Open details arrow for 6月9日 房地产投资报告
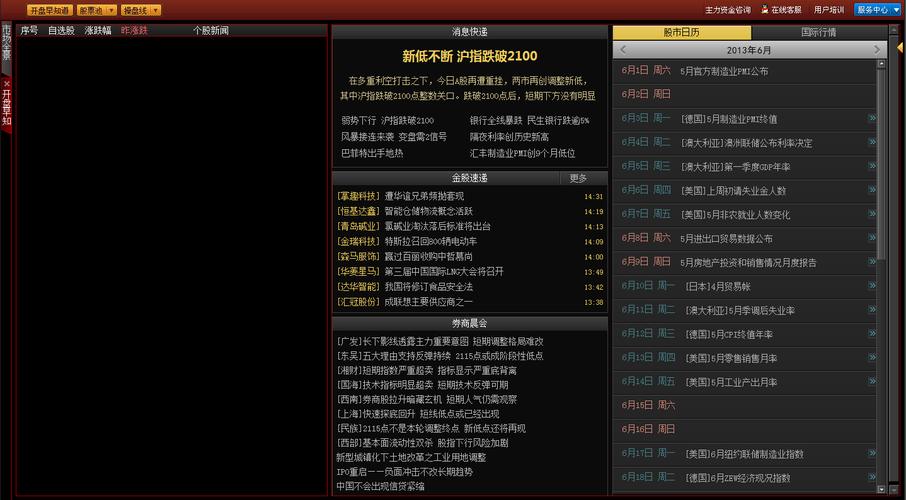906x500 pixels. [872, 261]
